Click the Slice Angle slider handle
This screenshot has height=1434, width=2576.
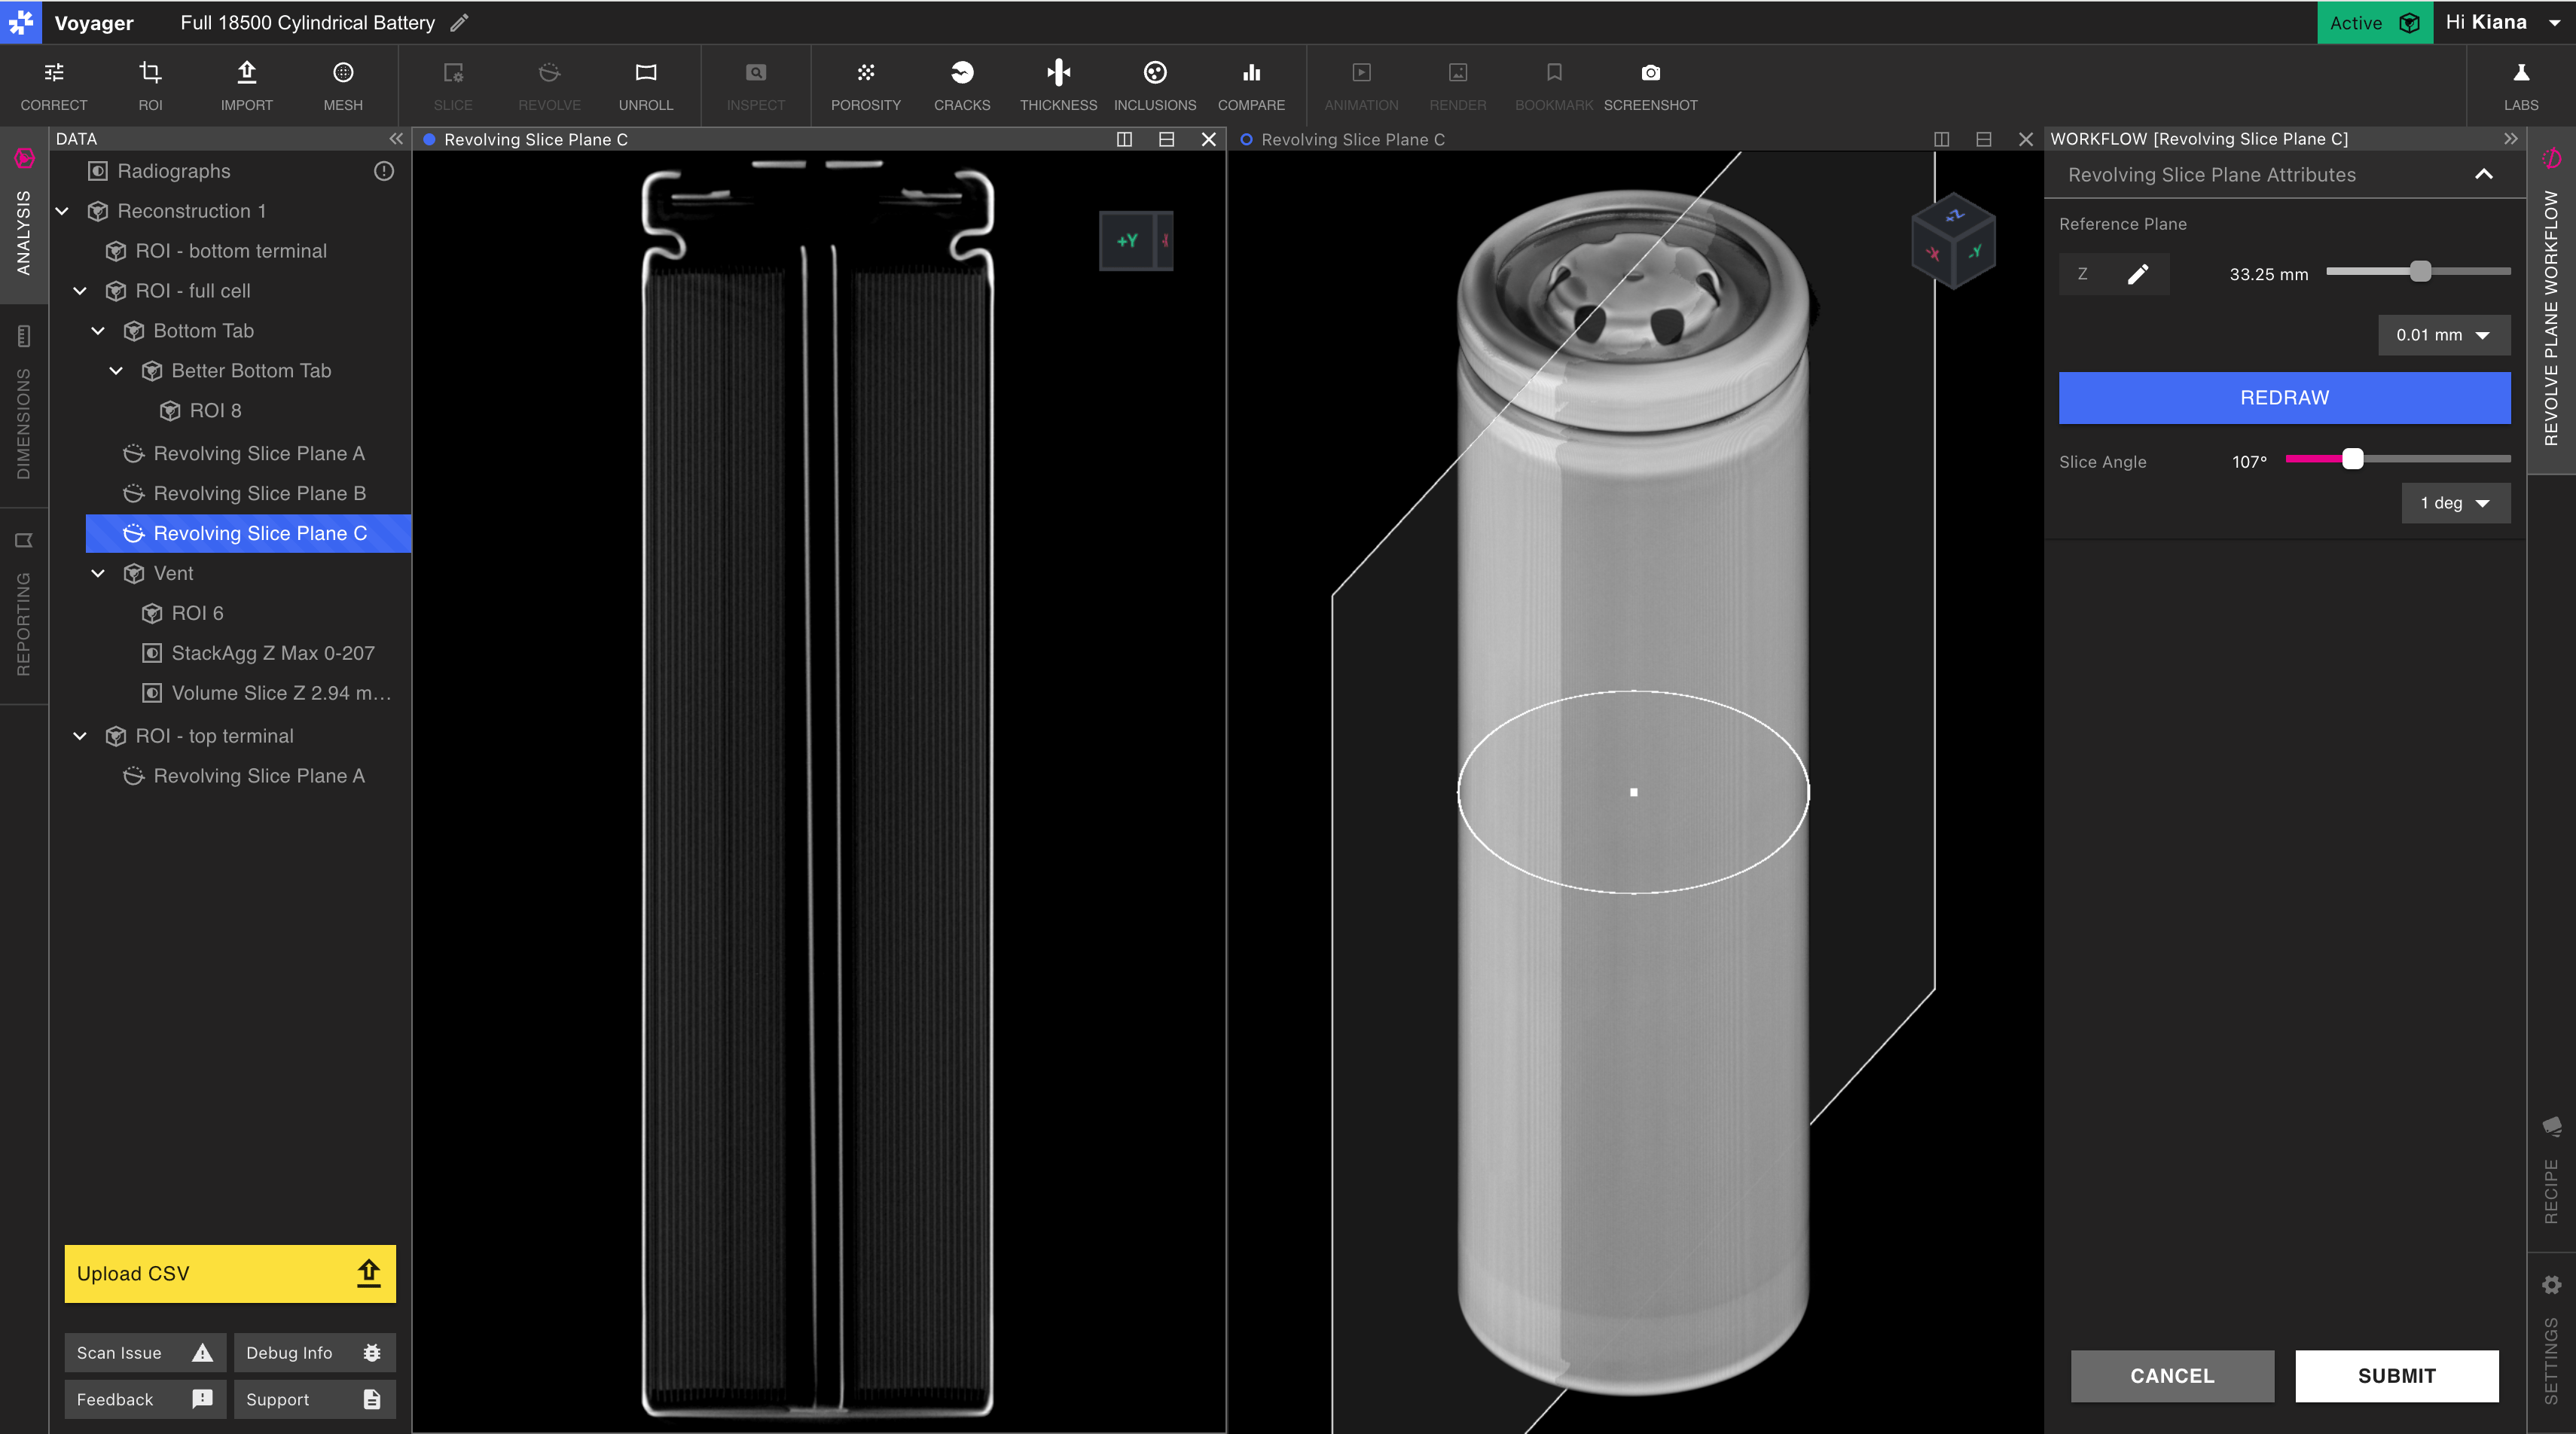coord(2352,459)
